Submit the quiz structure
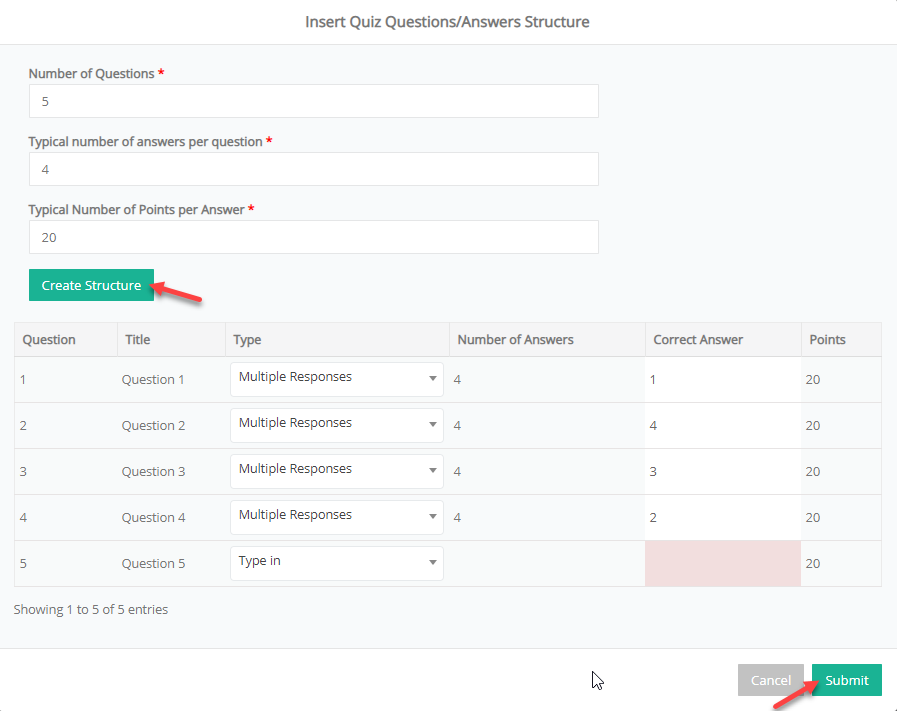This screenshot has width=897, height=711. [846, 680]
